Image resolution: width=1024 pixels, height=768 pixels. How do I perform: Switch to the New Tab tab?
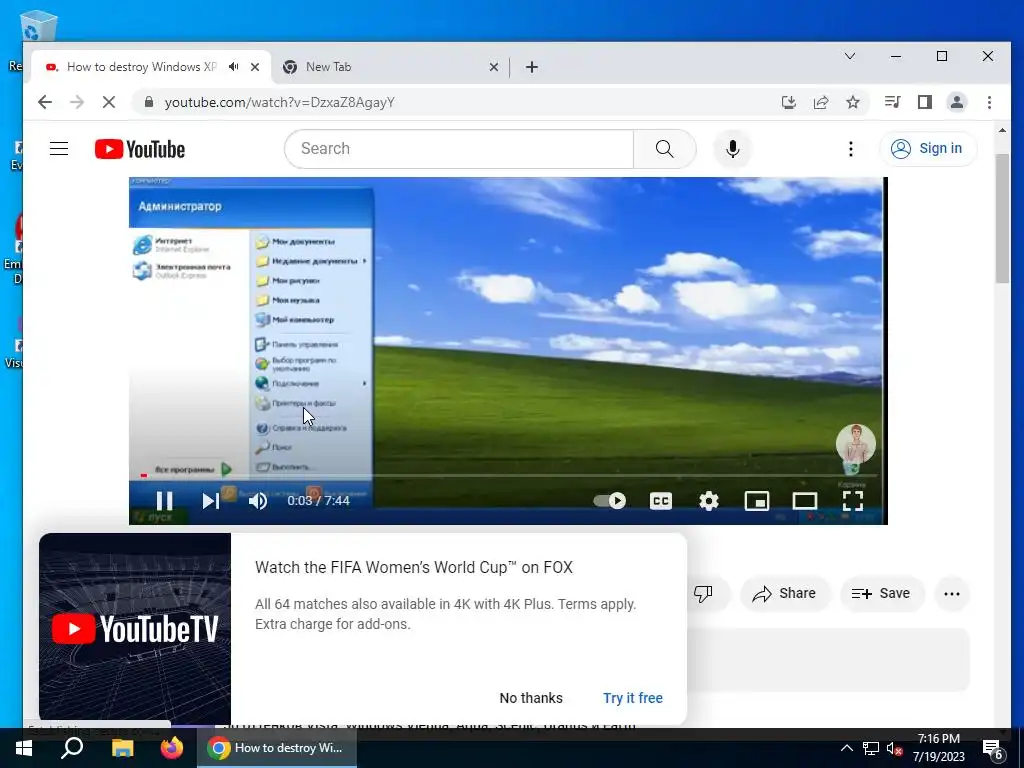pyautogui.click(x=391, y=67)
